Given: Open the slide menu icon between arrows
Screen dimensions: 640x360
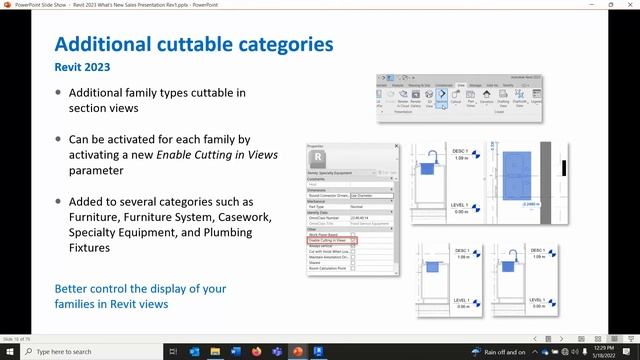Looking at the screenshot, I should [548, 339].
